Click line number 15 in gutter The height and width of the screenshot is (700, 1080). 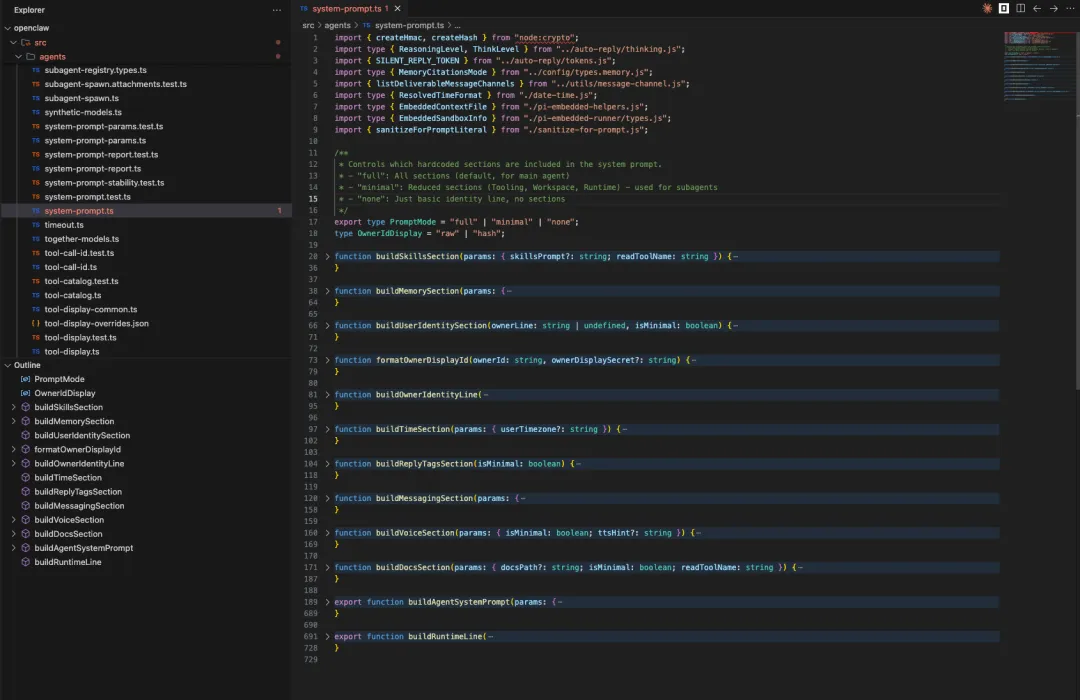click(x=313, y=199)
